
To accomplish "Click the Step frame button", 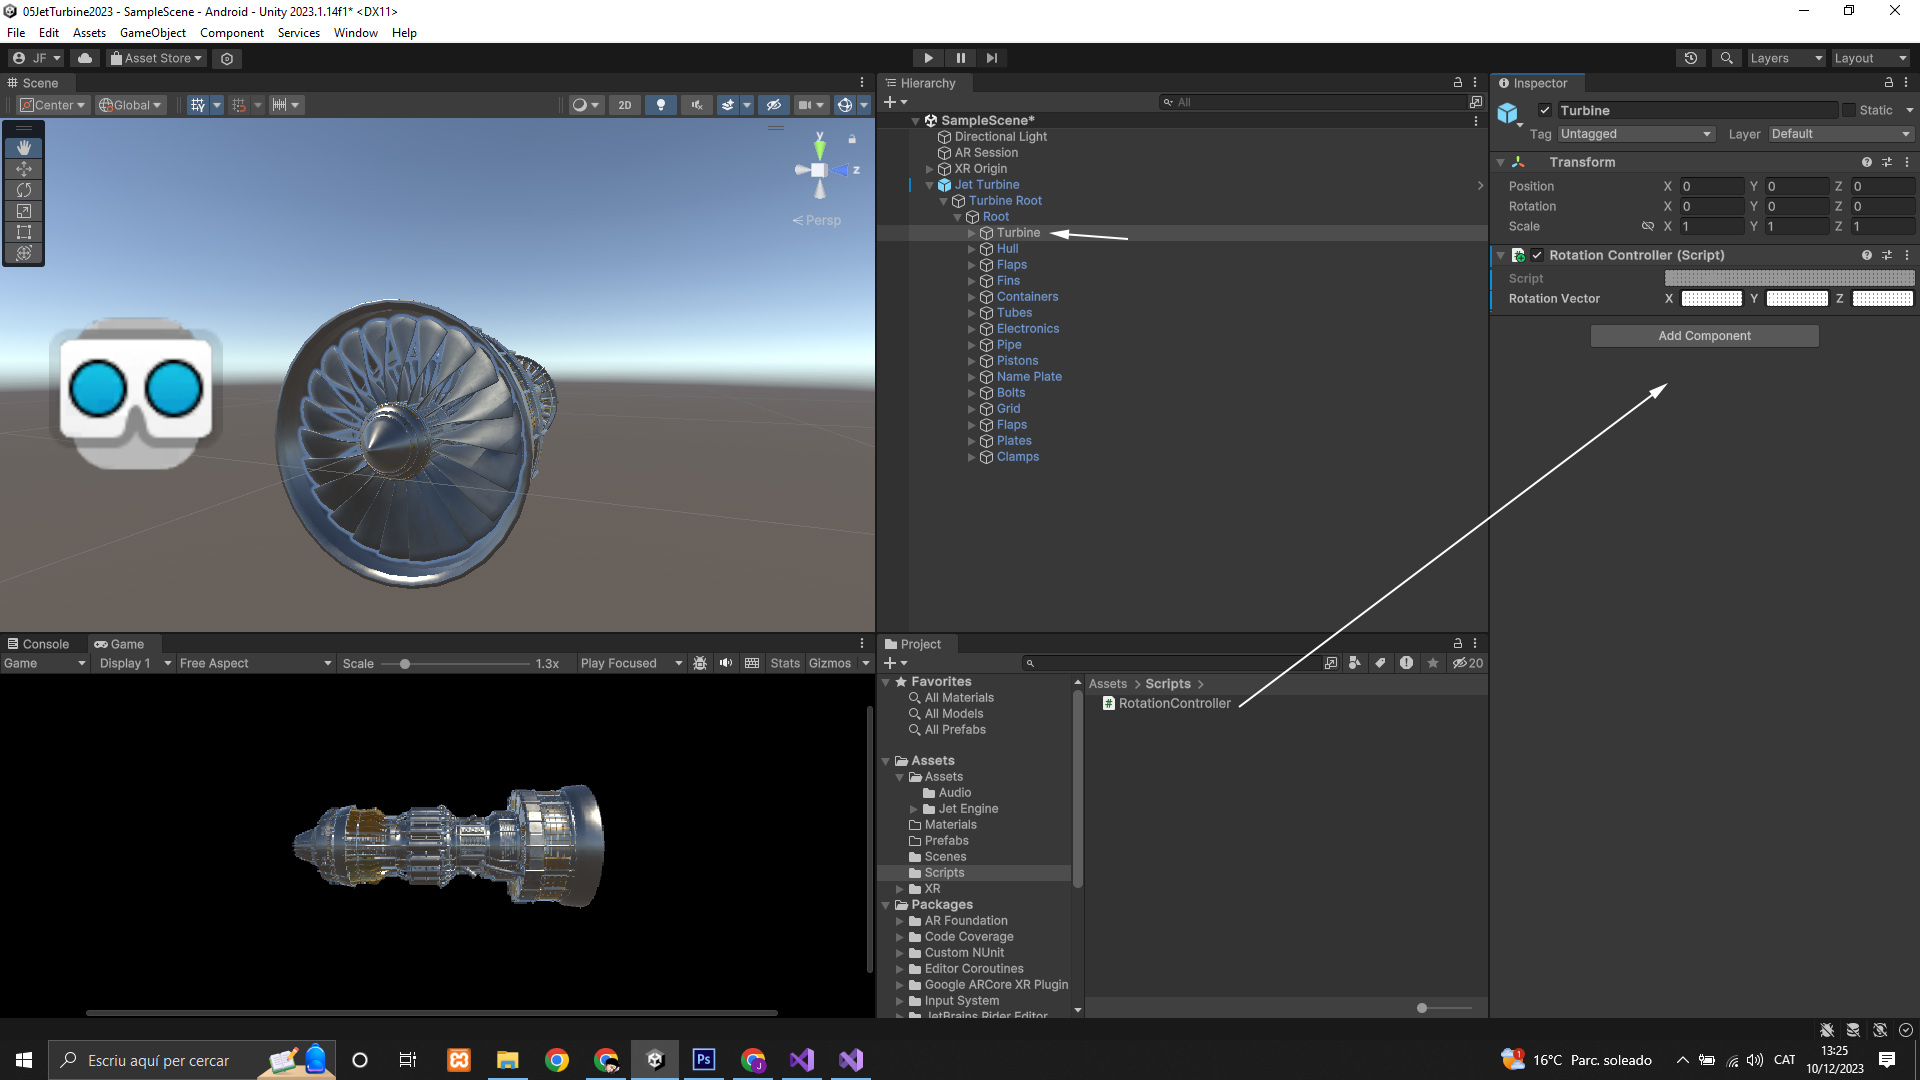I will (991, 58).
